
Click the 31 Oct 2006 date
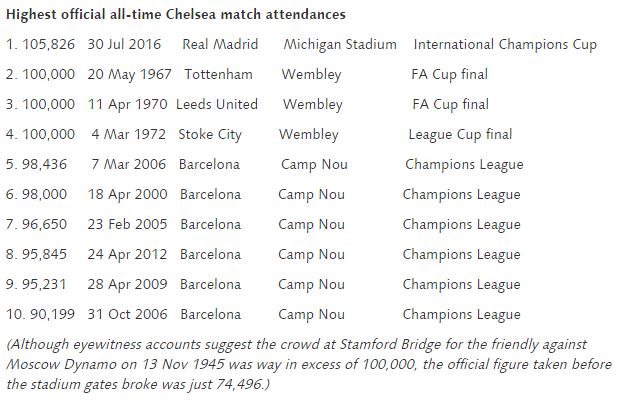pyautogui.click(x=128, y=314)
